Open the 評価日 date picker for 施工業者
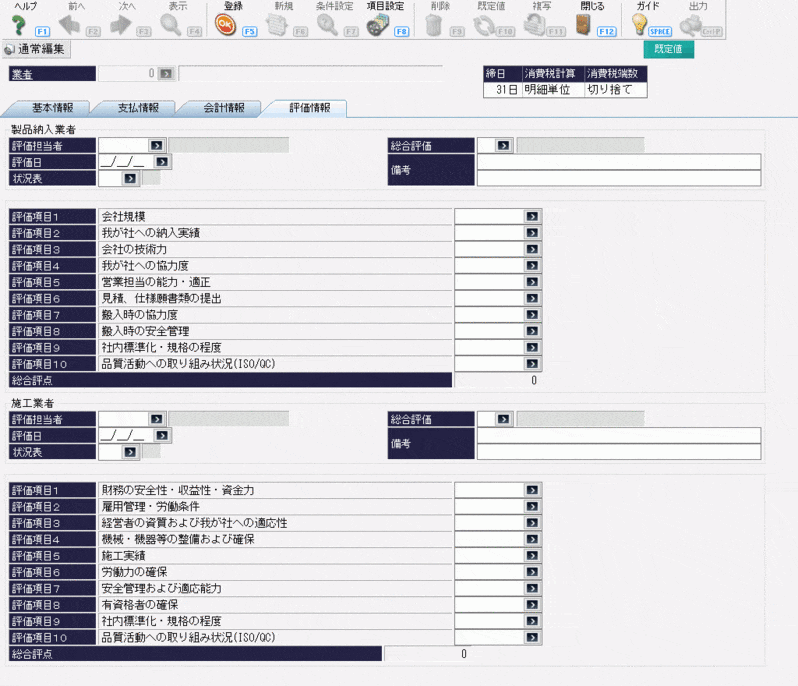 pos(162,435)
